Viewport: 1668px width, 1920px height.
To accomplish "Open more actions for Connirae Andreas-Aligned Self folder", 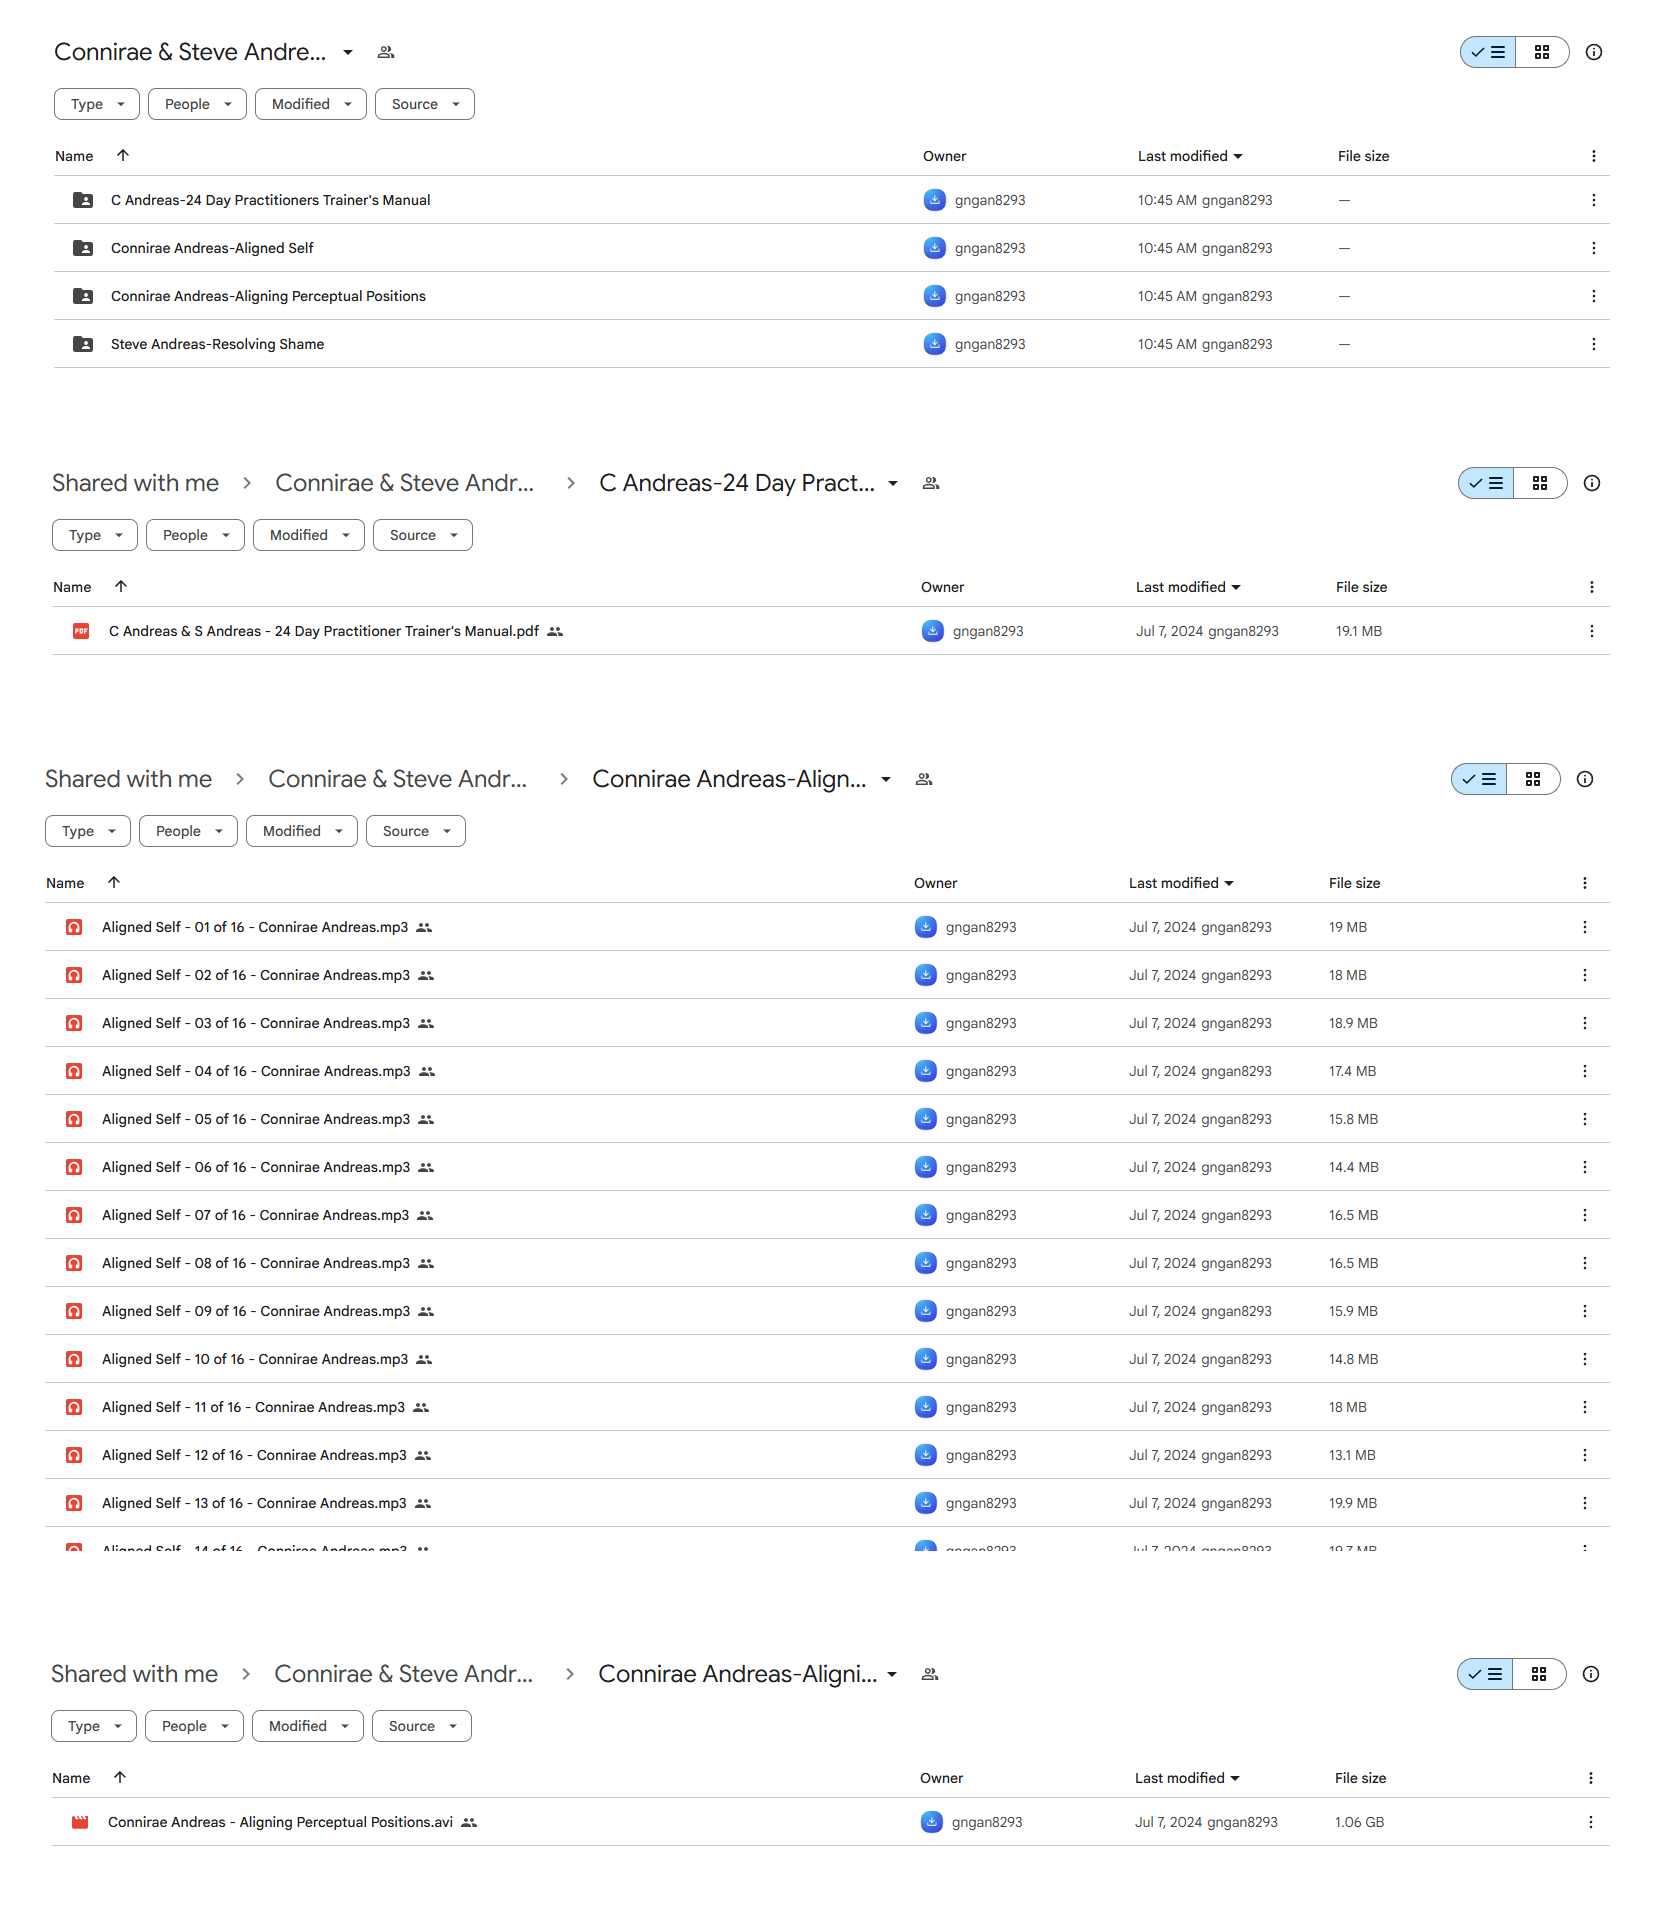I will coord(1594,248).
